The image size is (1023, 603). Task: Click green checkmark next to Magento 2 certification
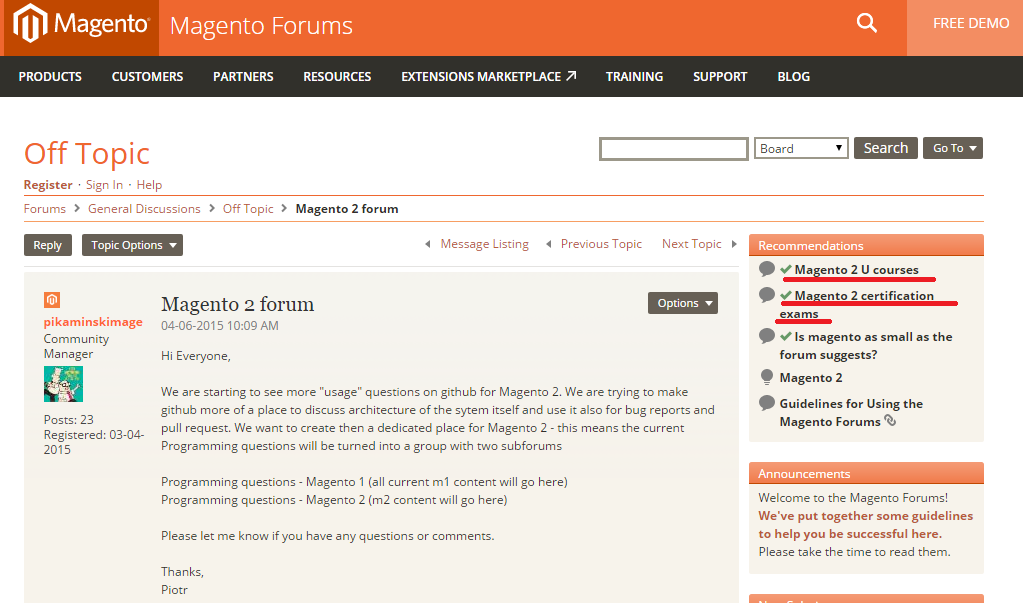point(786,295)
